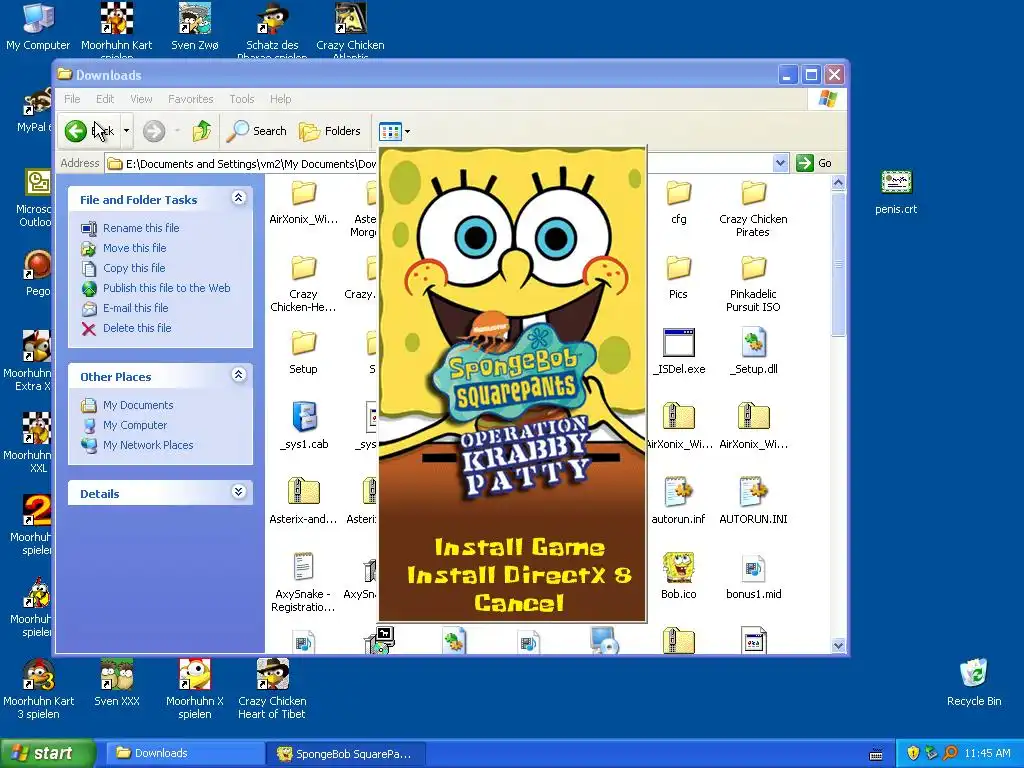The height and width of the screenshot is (768, 1024).
Task: Select the AUTORUN.INI file
Action: tap(753, 502)
